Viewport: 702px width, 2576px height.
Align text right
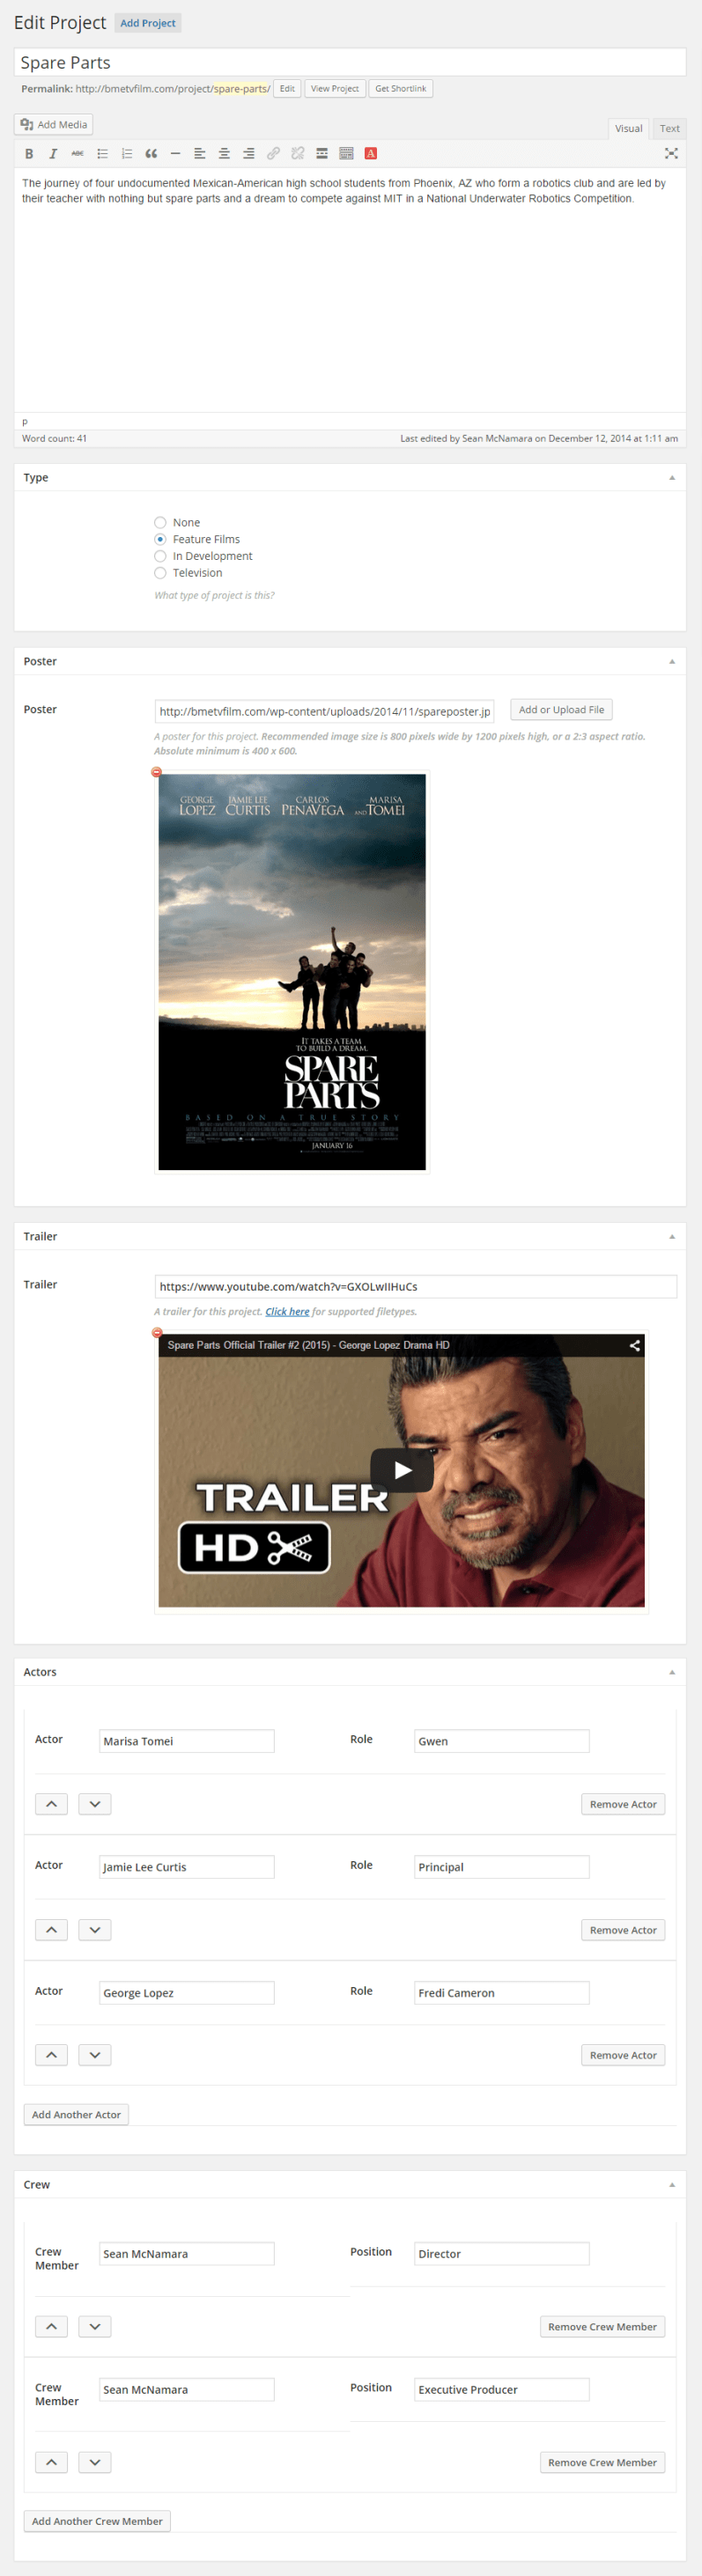pos(248,154)
